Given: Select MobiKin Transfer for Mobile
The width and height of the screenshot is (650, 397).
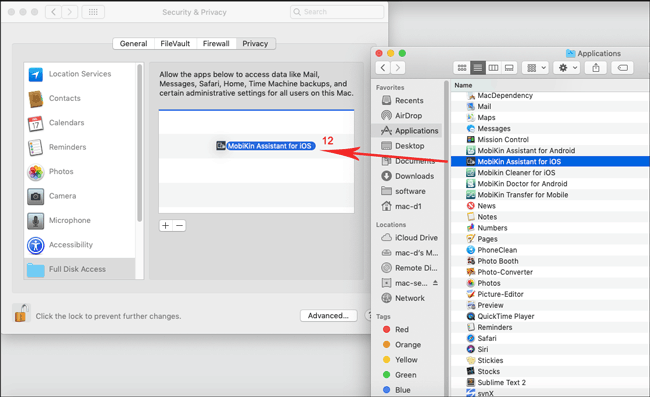Looking at the screenshot, I should tap(550, 195).
